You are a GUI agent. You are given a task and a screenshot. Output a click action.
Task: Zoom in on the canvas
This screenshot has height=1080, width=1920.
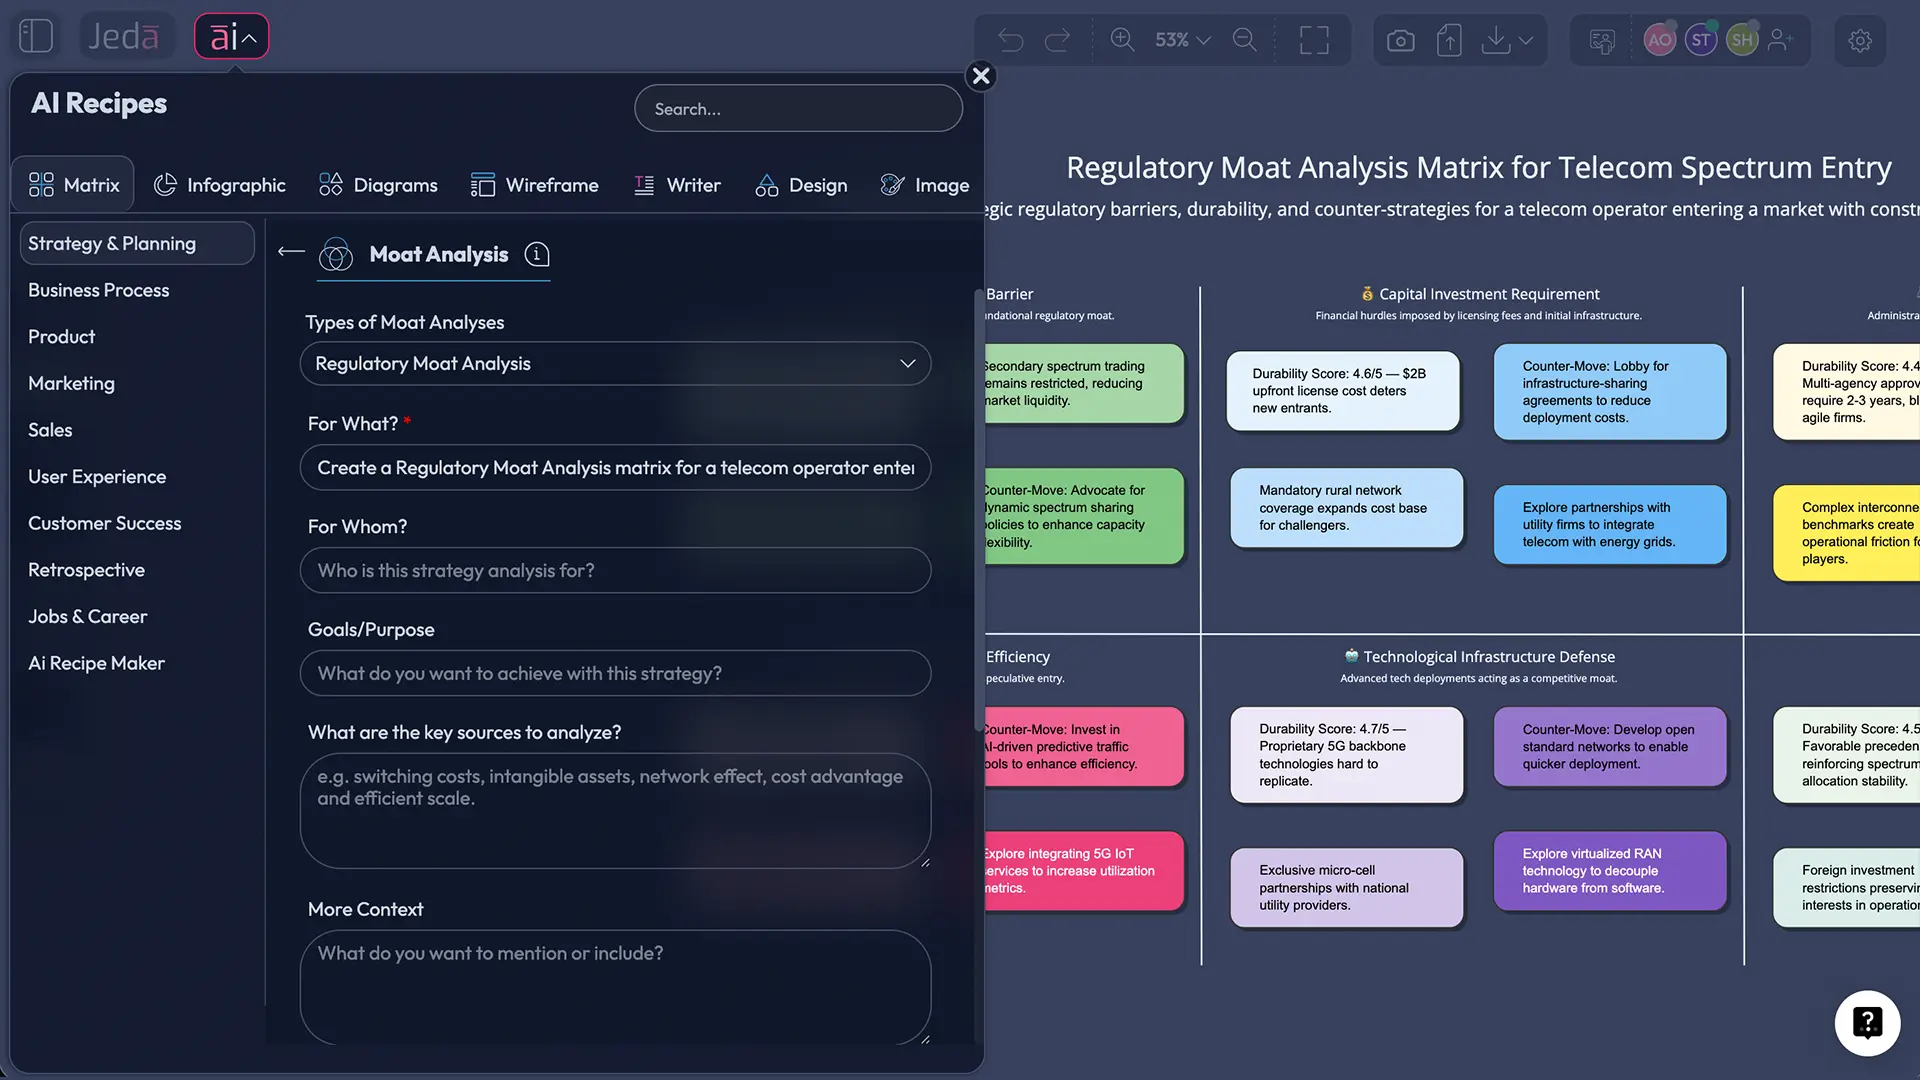point(1122,40)
